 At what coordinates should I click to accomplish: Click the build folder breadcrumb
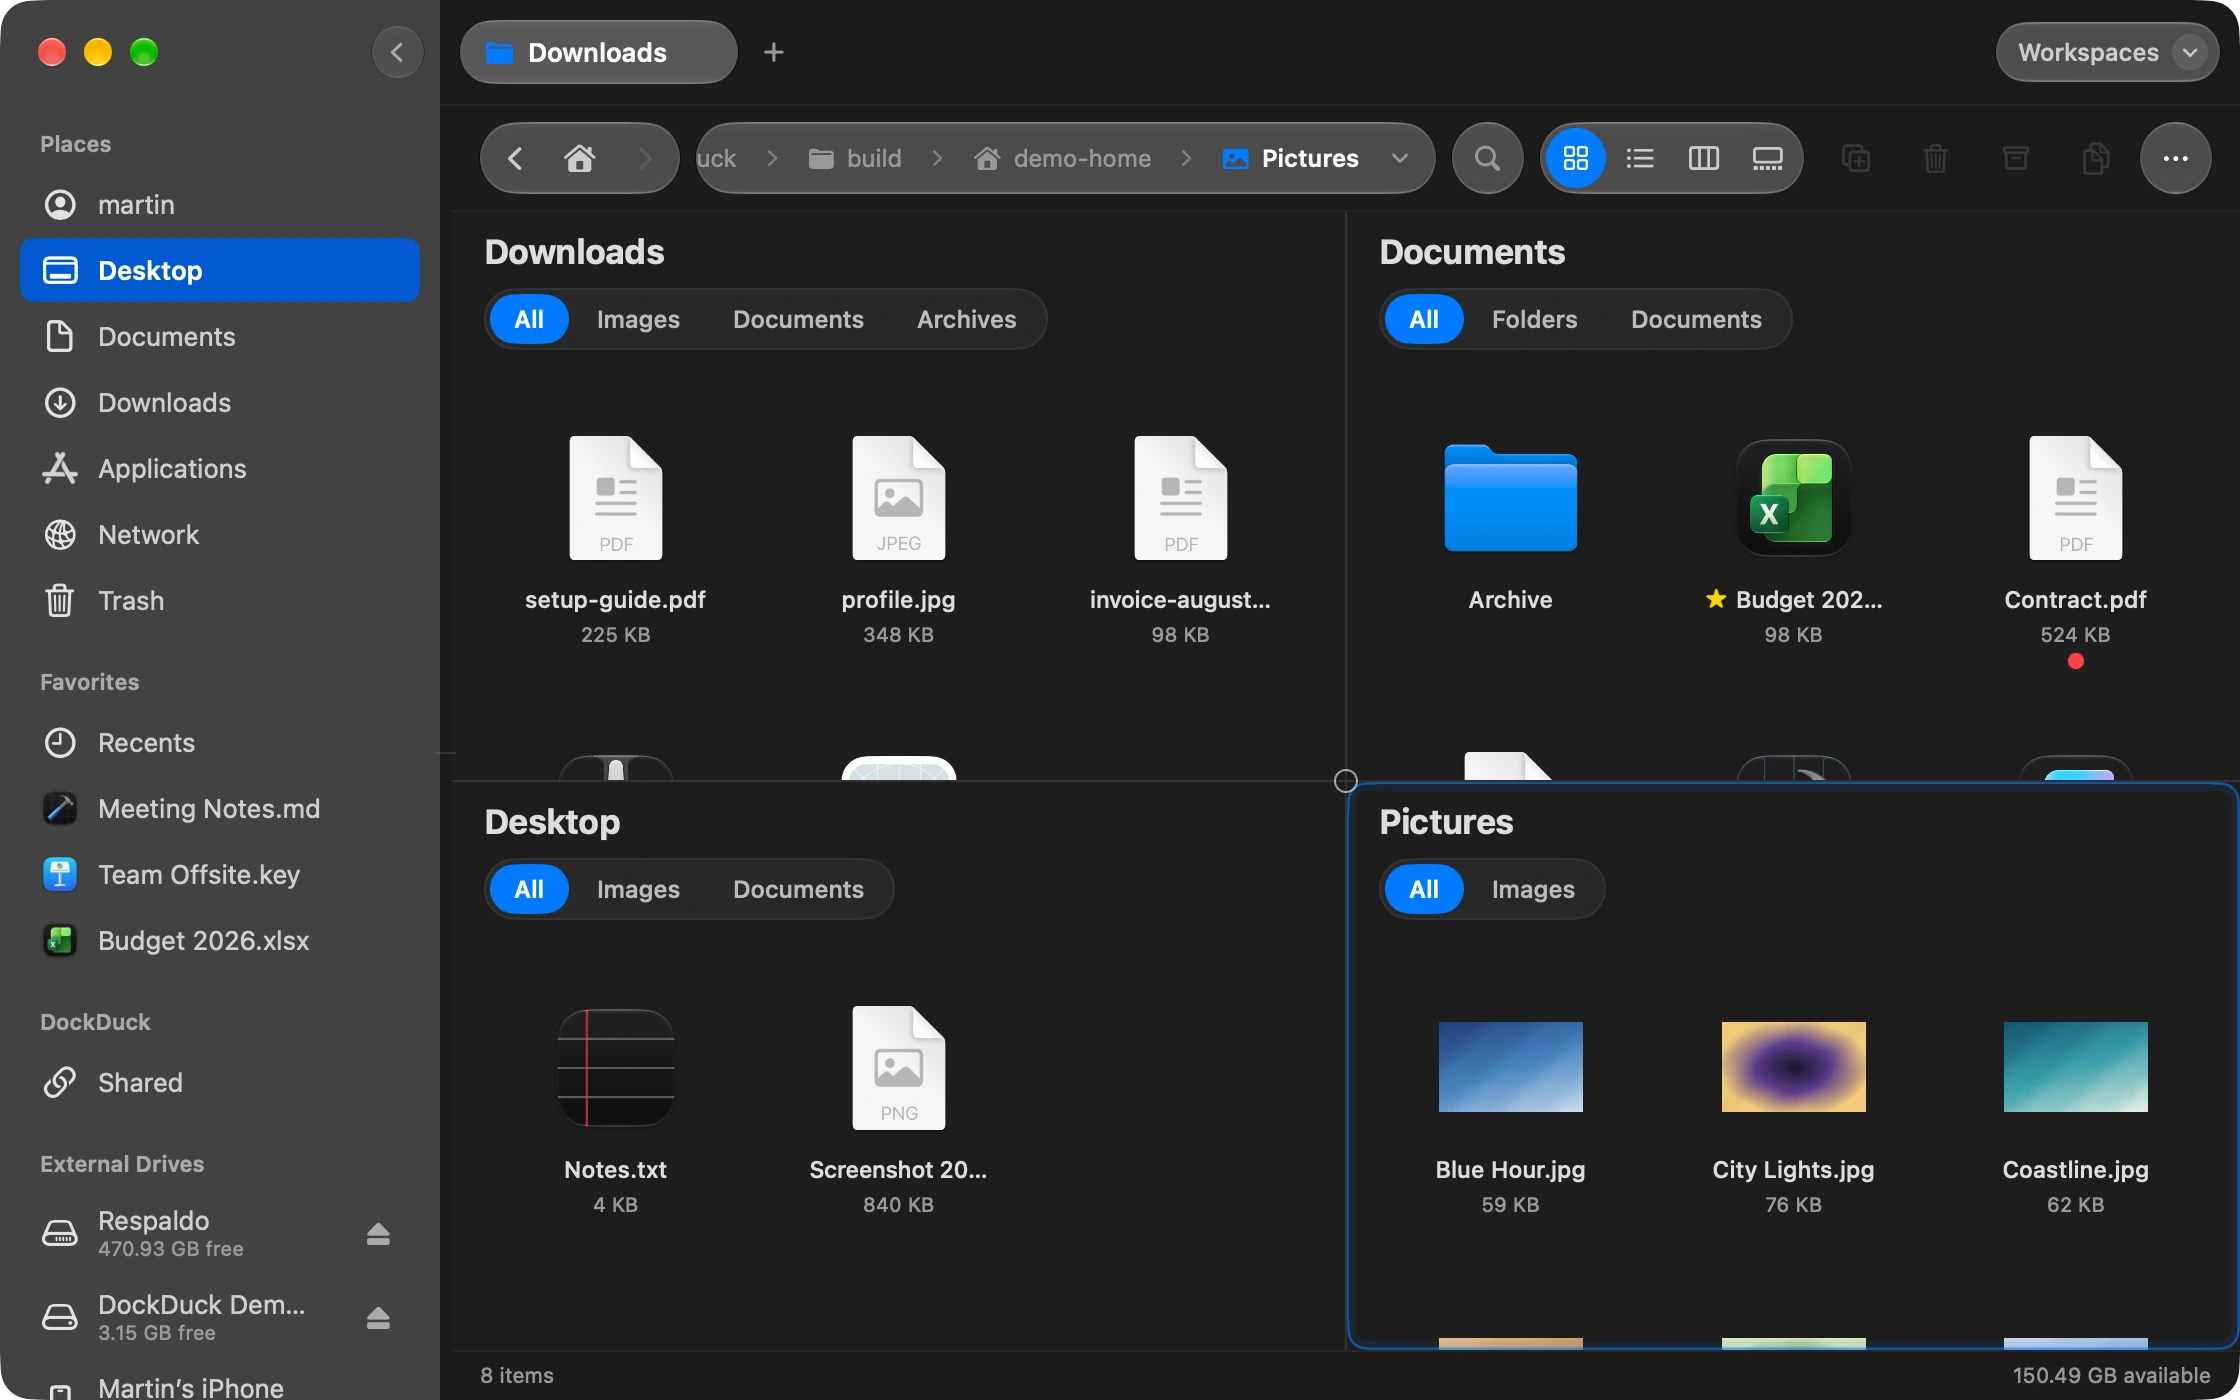point(855,158)
